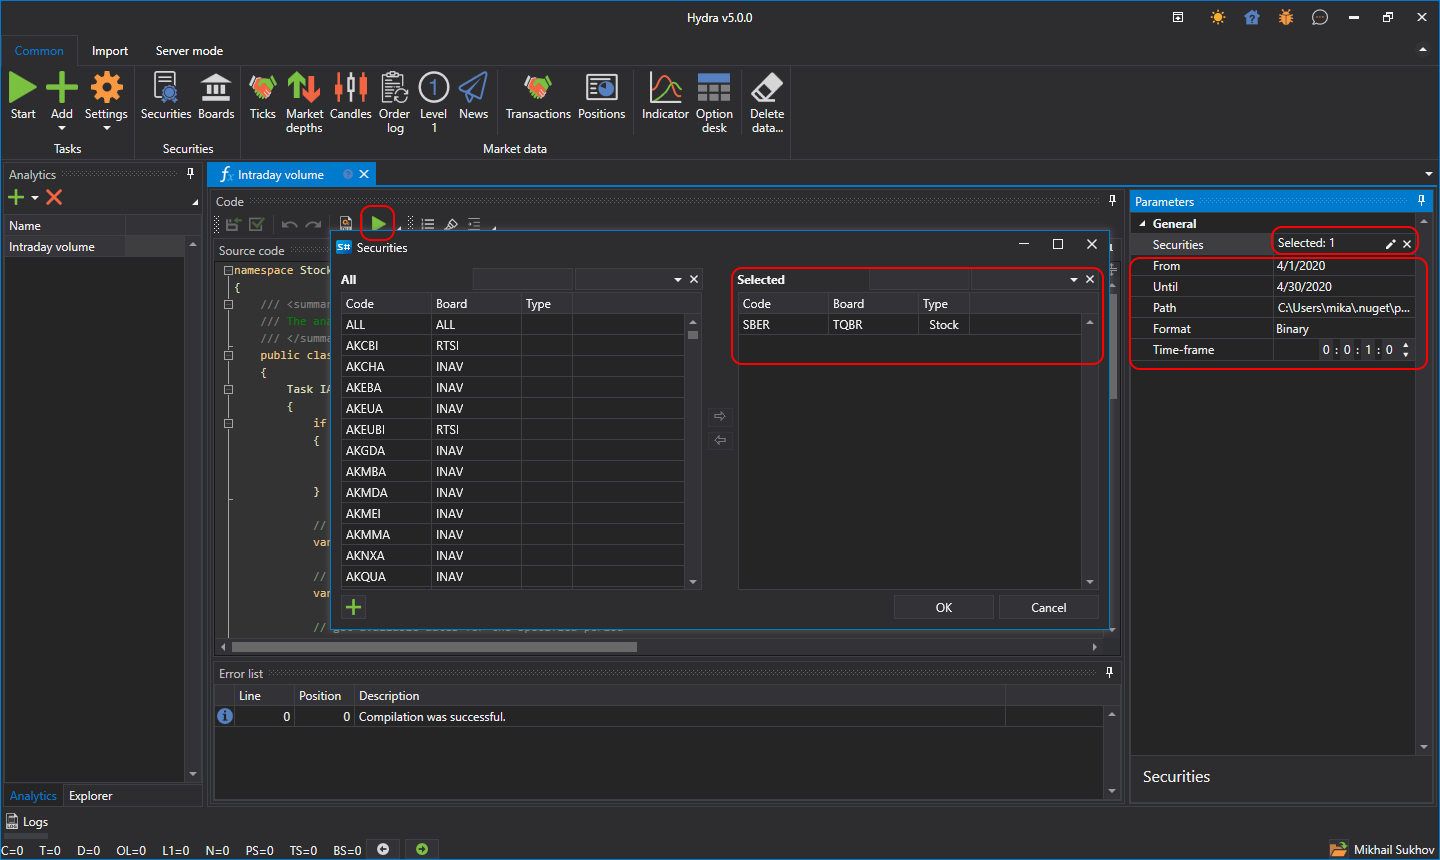Image resolution: width=1440 pixels, height=860 pixels.
Task: Select Intraday volume in Analytics list
Action: [x=94, y=247]
